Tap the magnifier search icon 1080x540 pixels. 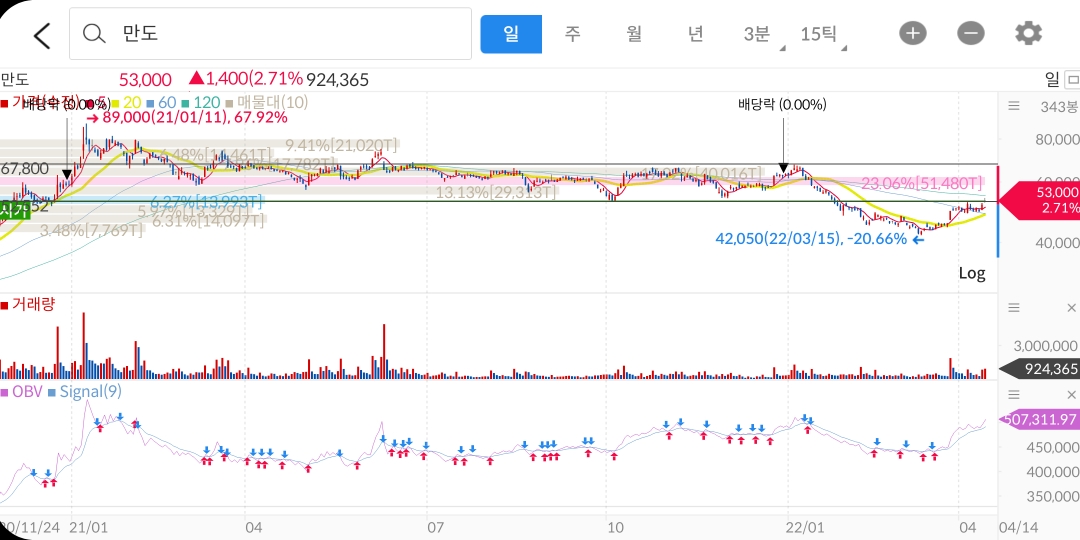tap(93, 34)
